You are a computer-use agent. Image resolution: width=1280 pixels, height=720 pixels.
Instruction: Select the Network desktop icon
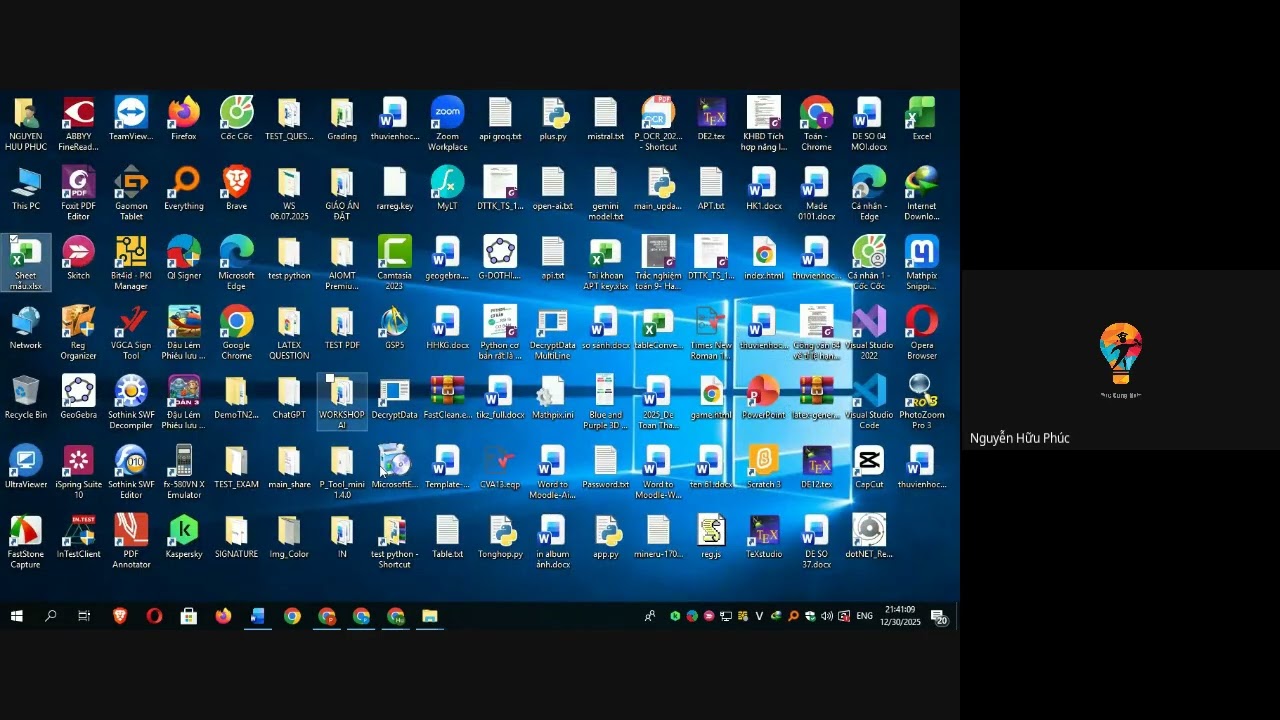[25, 328]
